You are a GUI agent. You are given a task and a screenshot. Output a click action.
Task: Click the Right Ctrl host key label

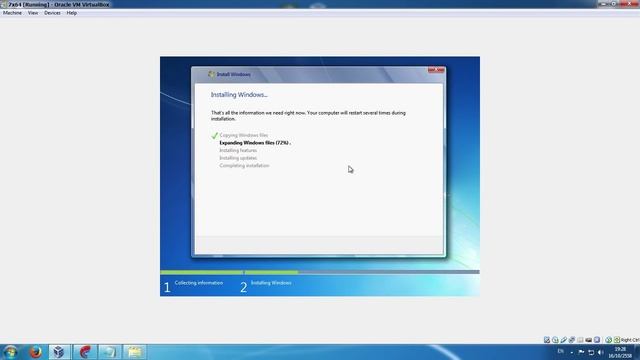point(630,340)
